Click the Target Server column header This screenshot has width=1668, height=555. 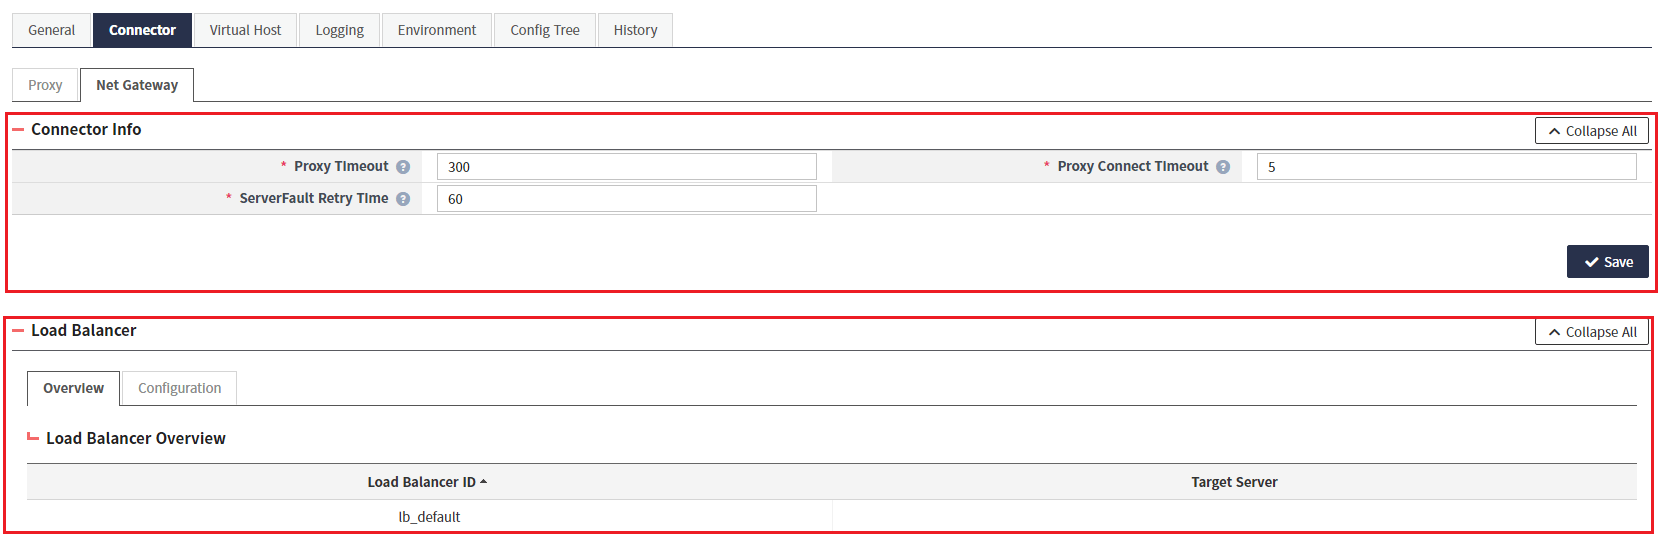pyautogui.click(x=1234, y=482)
